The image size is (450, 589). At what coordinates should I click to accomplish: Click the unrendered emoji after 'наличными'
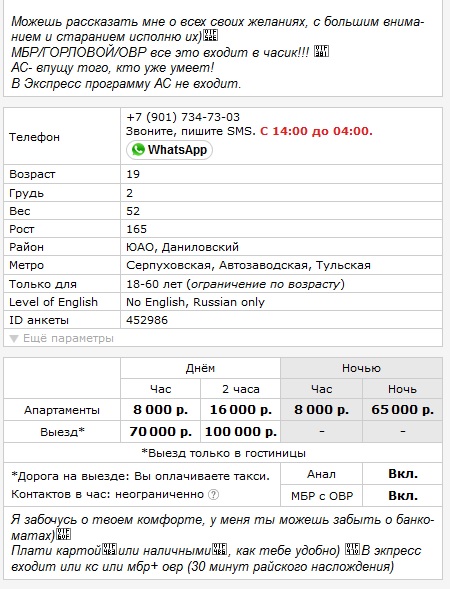pyautogui.click(x=220, y=549)
